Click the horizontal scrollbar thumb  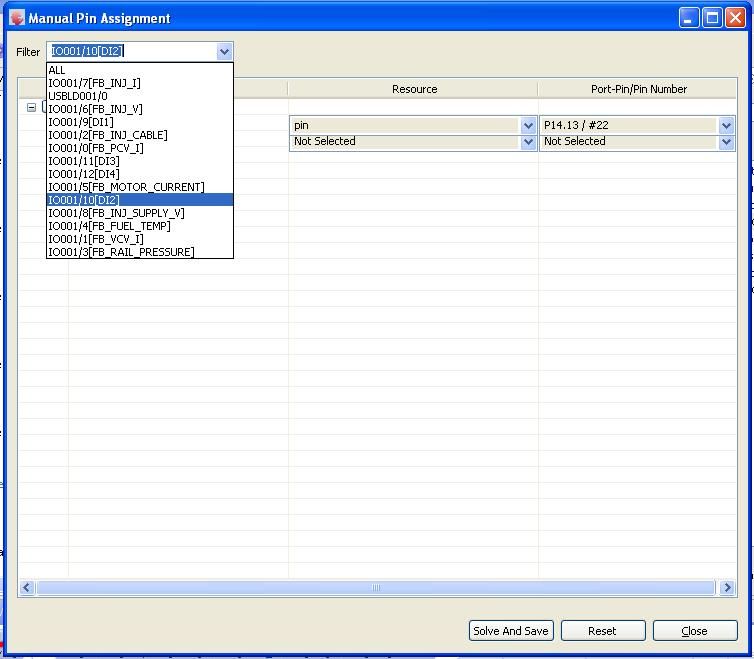(376, 587)
